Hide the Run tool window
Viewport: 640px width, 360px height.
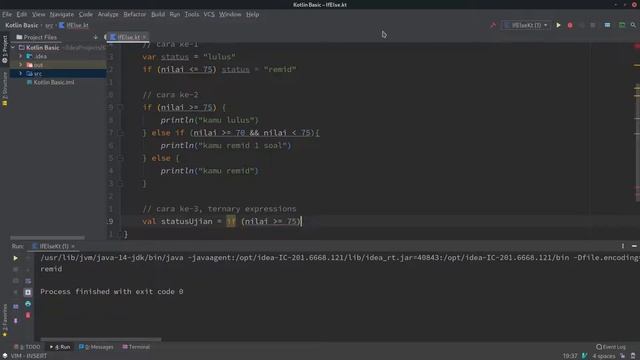(634, 246)
